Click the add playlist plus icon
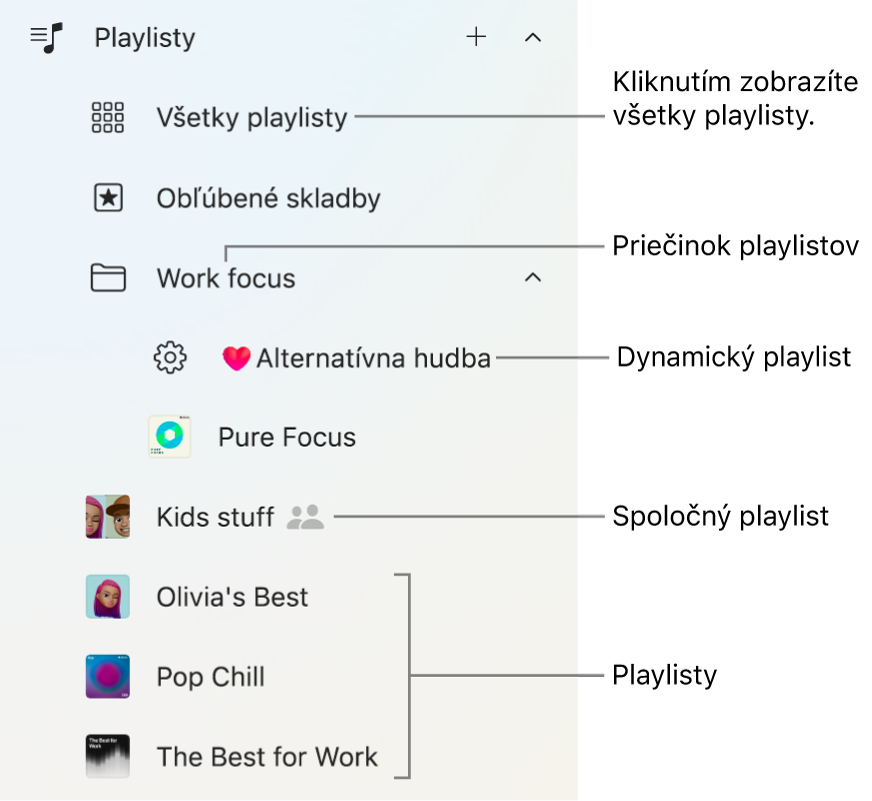The image size is (872, 801). tap(477, 37)
